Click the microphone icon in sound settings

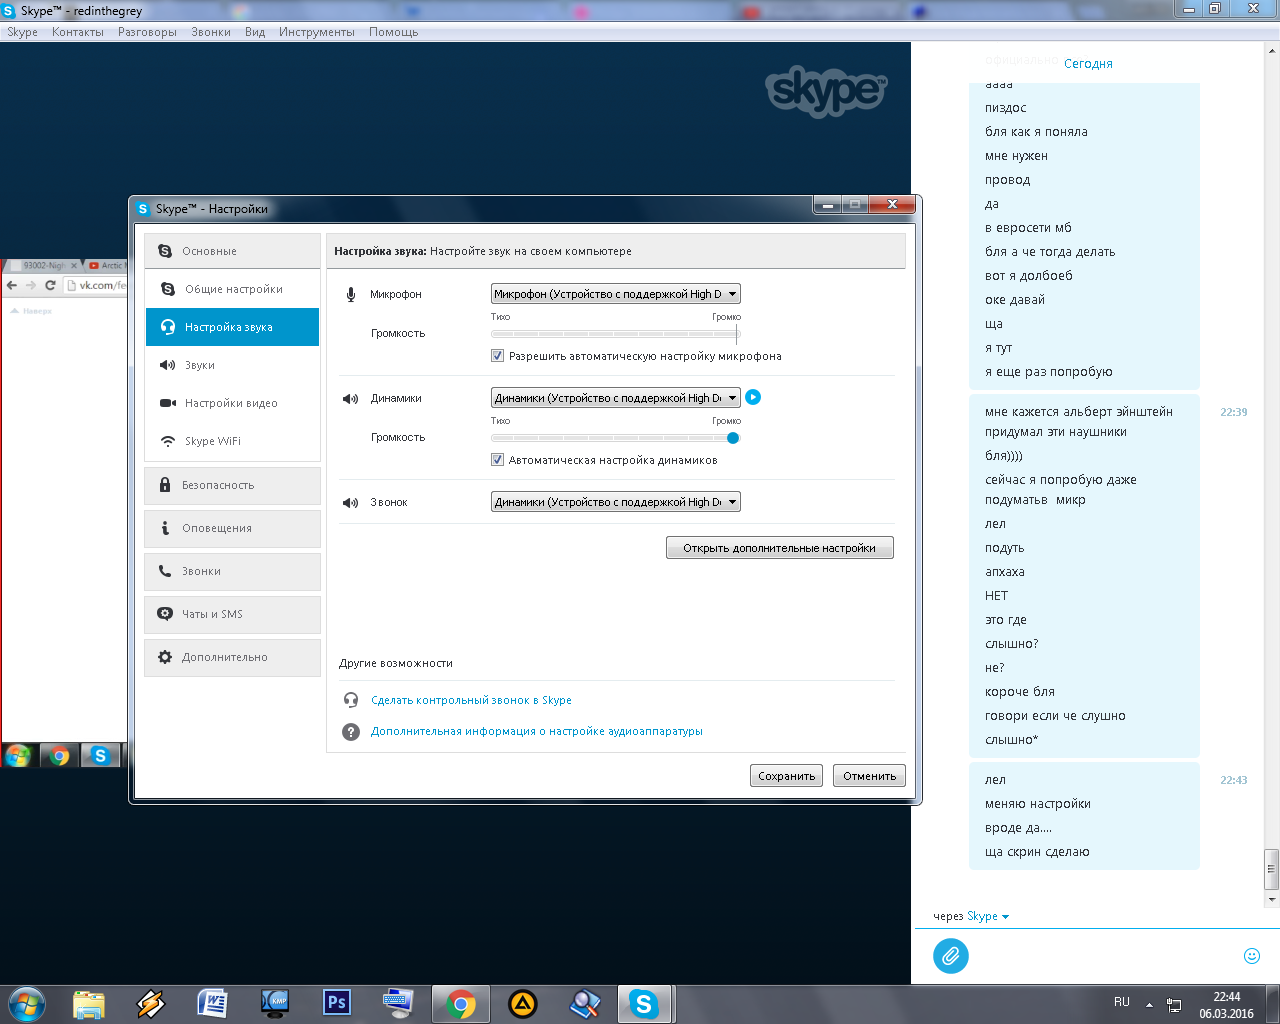[351, 294]
